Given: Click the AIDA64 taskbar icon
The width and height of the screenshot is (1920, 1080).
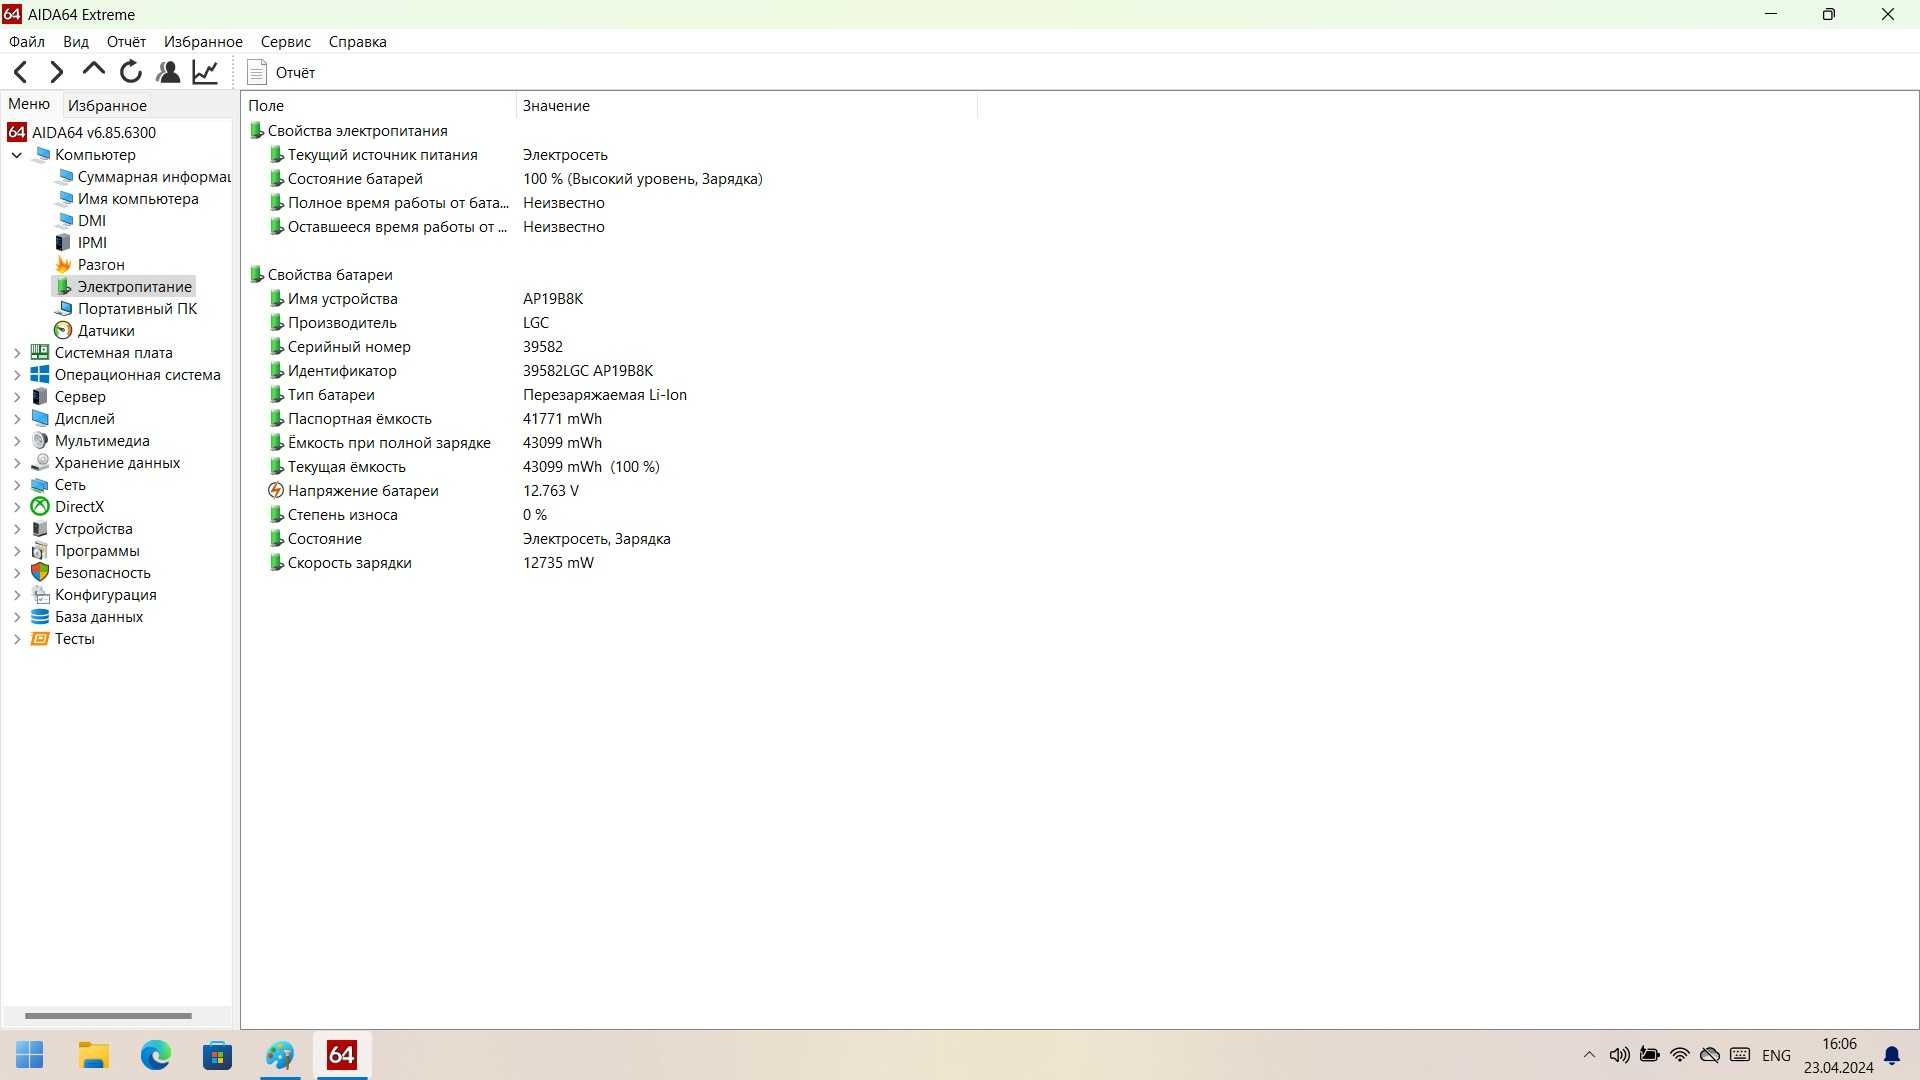Looking at the screenshot, I should [x=342, y=1055].
